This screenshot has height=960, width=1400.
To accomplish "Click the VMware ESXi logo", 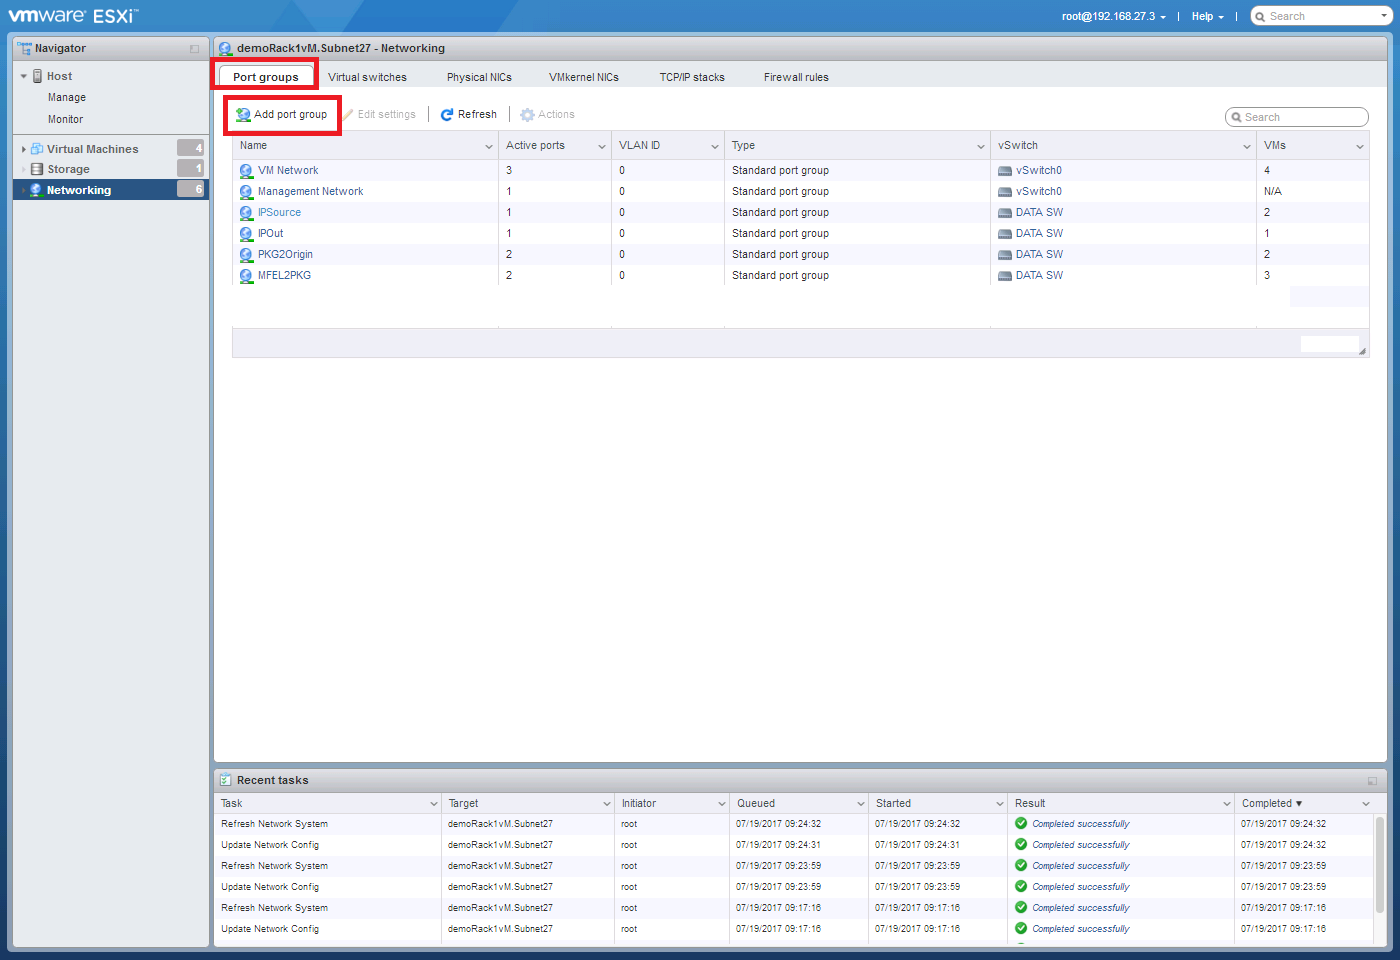I will point(73,16).
